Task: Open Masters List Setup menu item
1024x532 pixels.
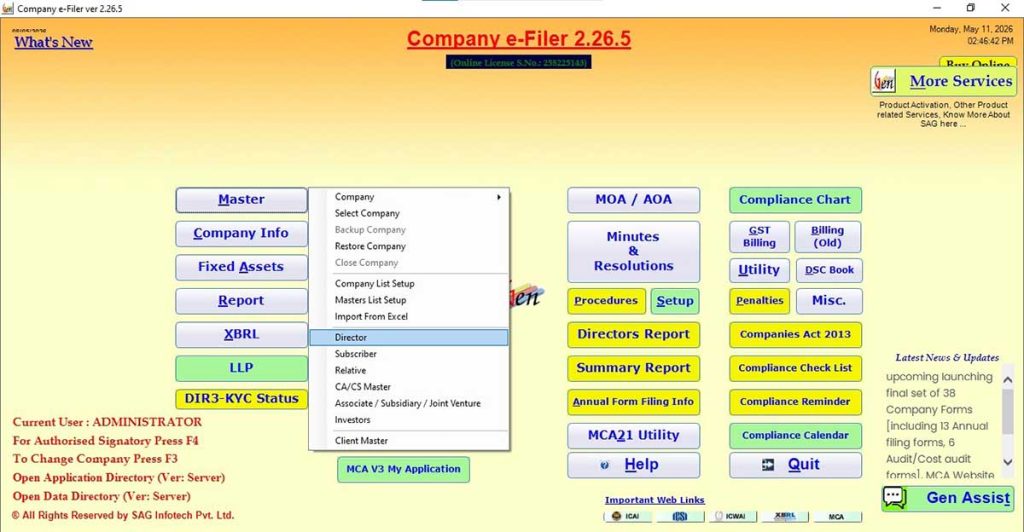Action: coord(409,300)
